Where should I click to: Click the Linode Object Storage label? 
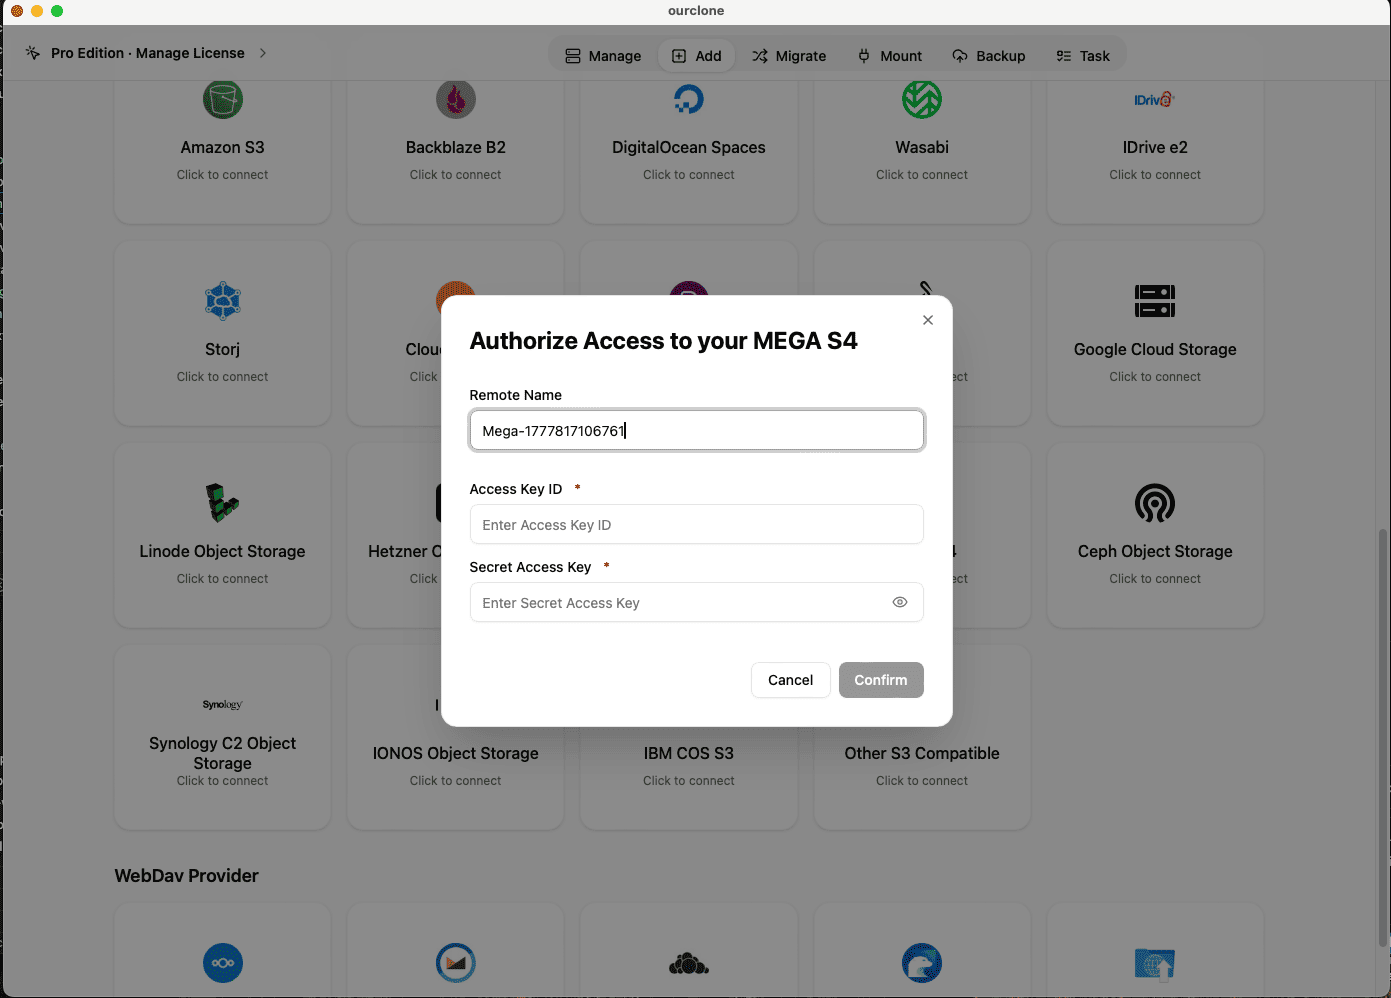click(223, 551)
